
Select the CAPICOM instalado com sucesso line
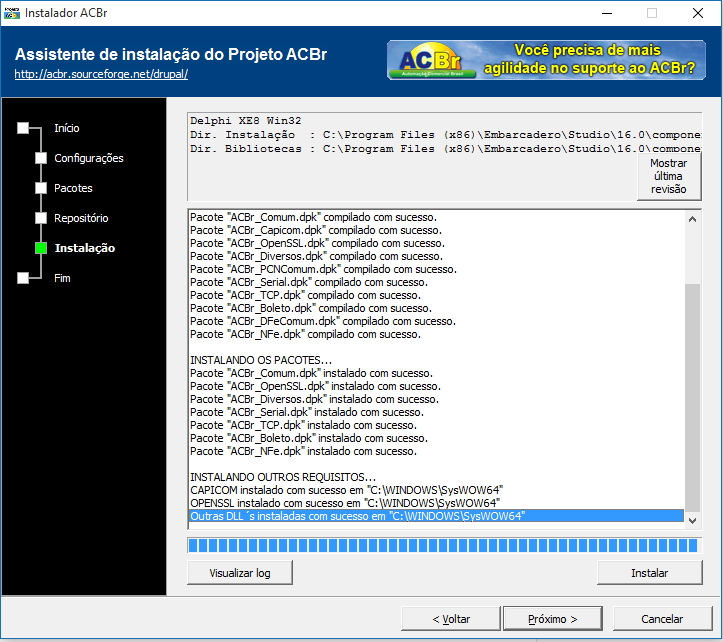click(347, 490)
